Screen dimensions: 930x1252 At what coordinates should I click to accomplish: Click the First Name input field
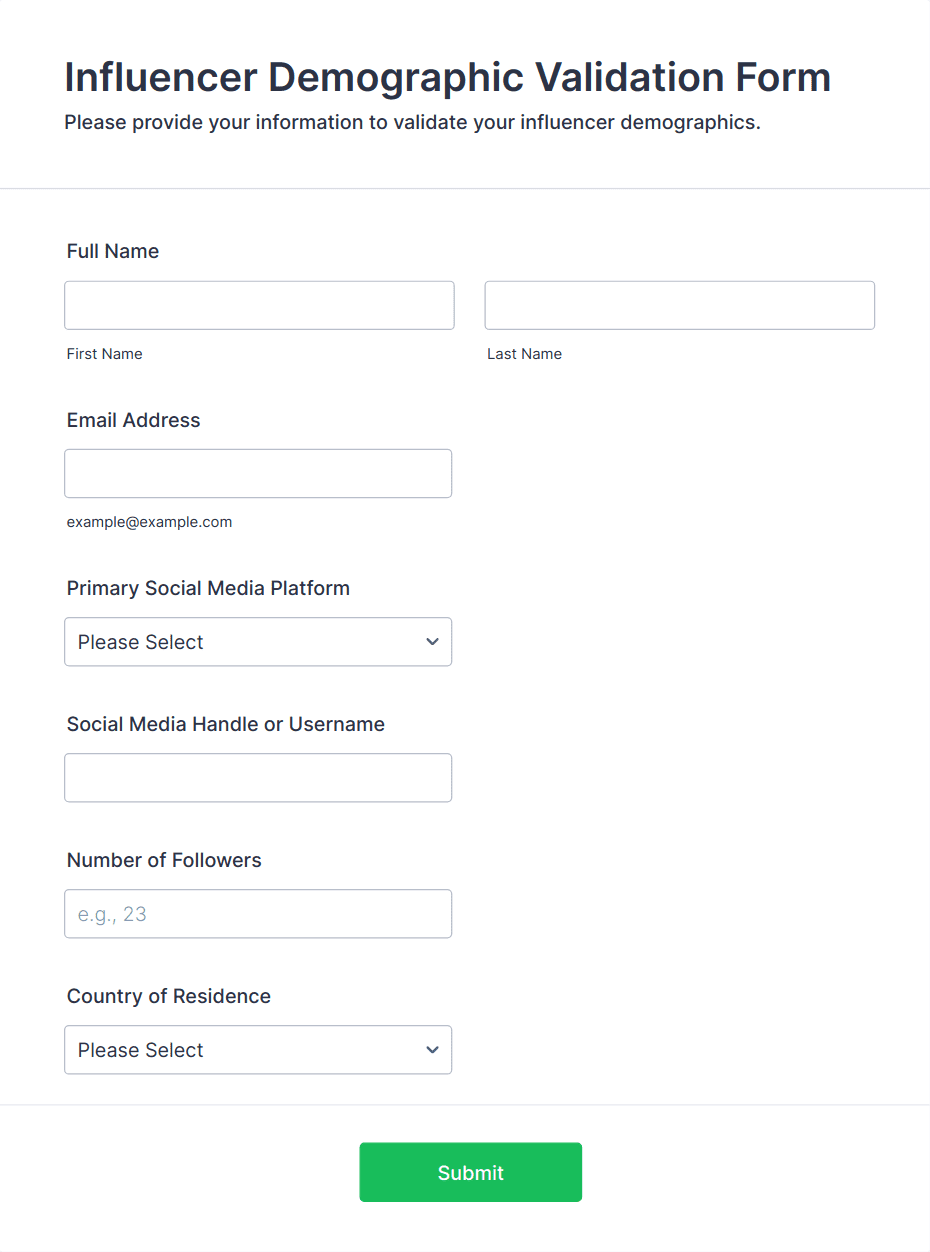(x=259, y=305)
